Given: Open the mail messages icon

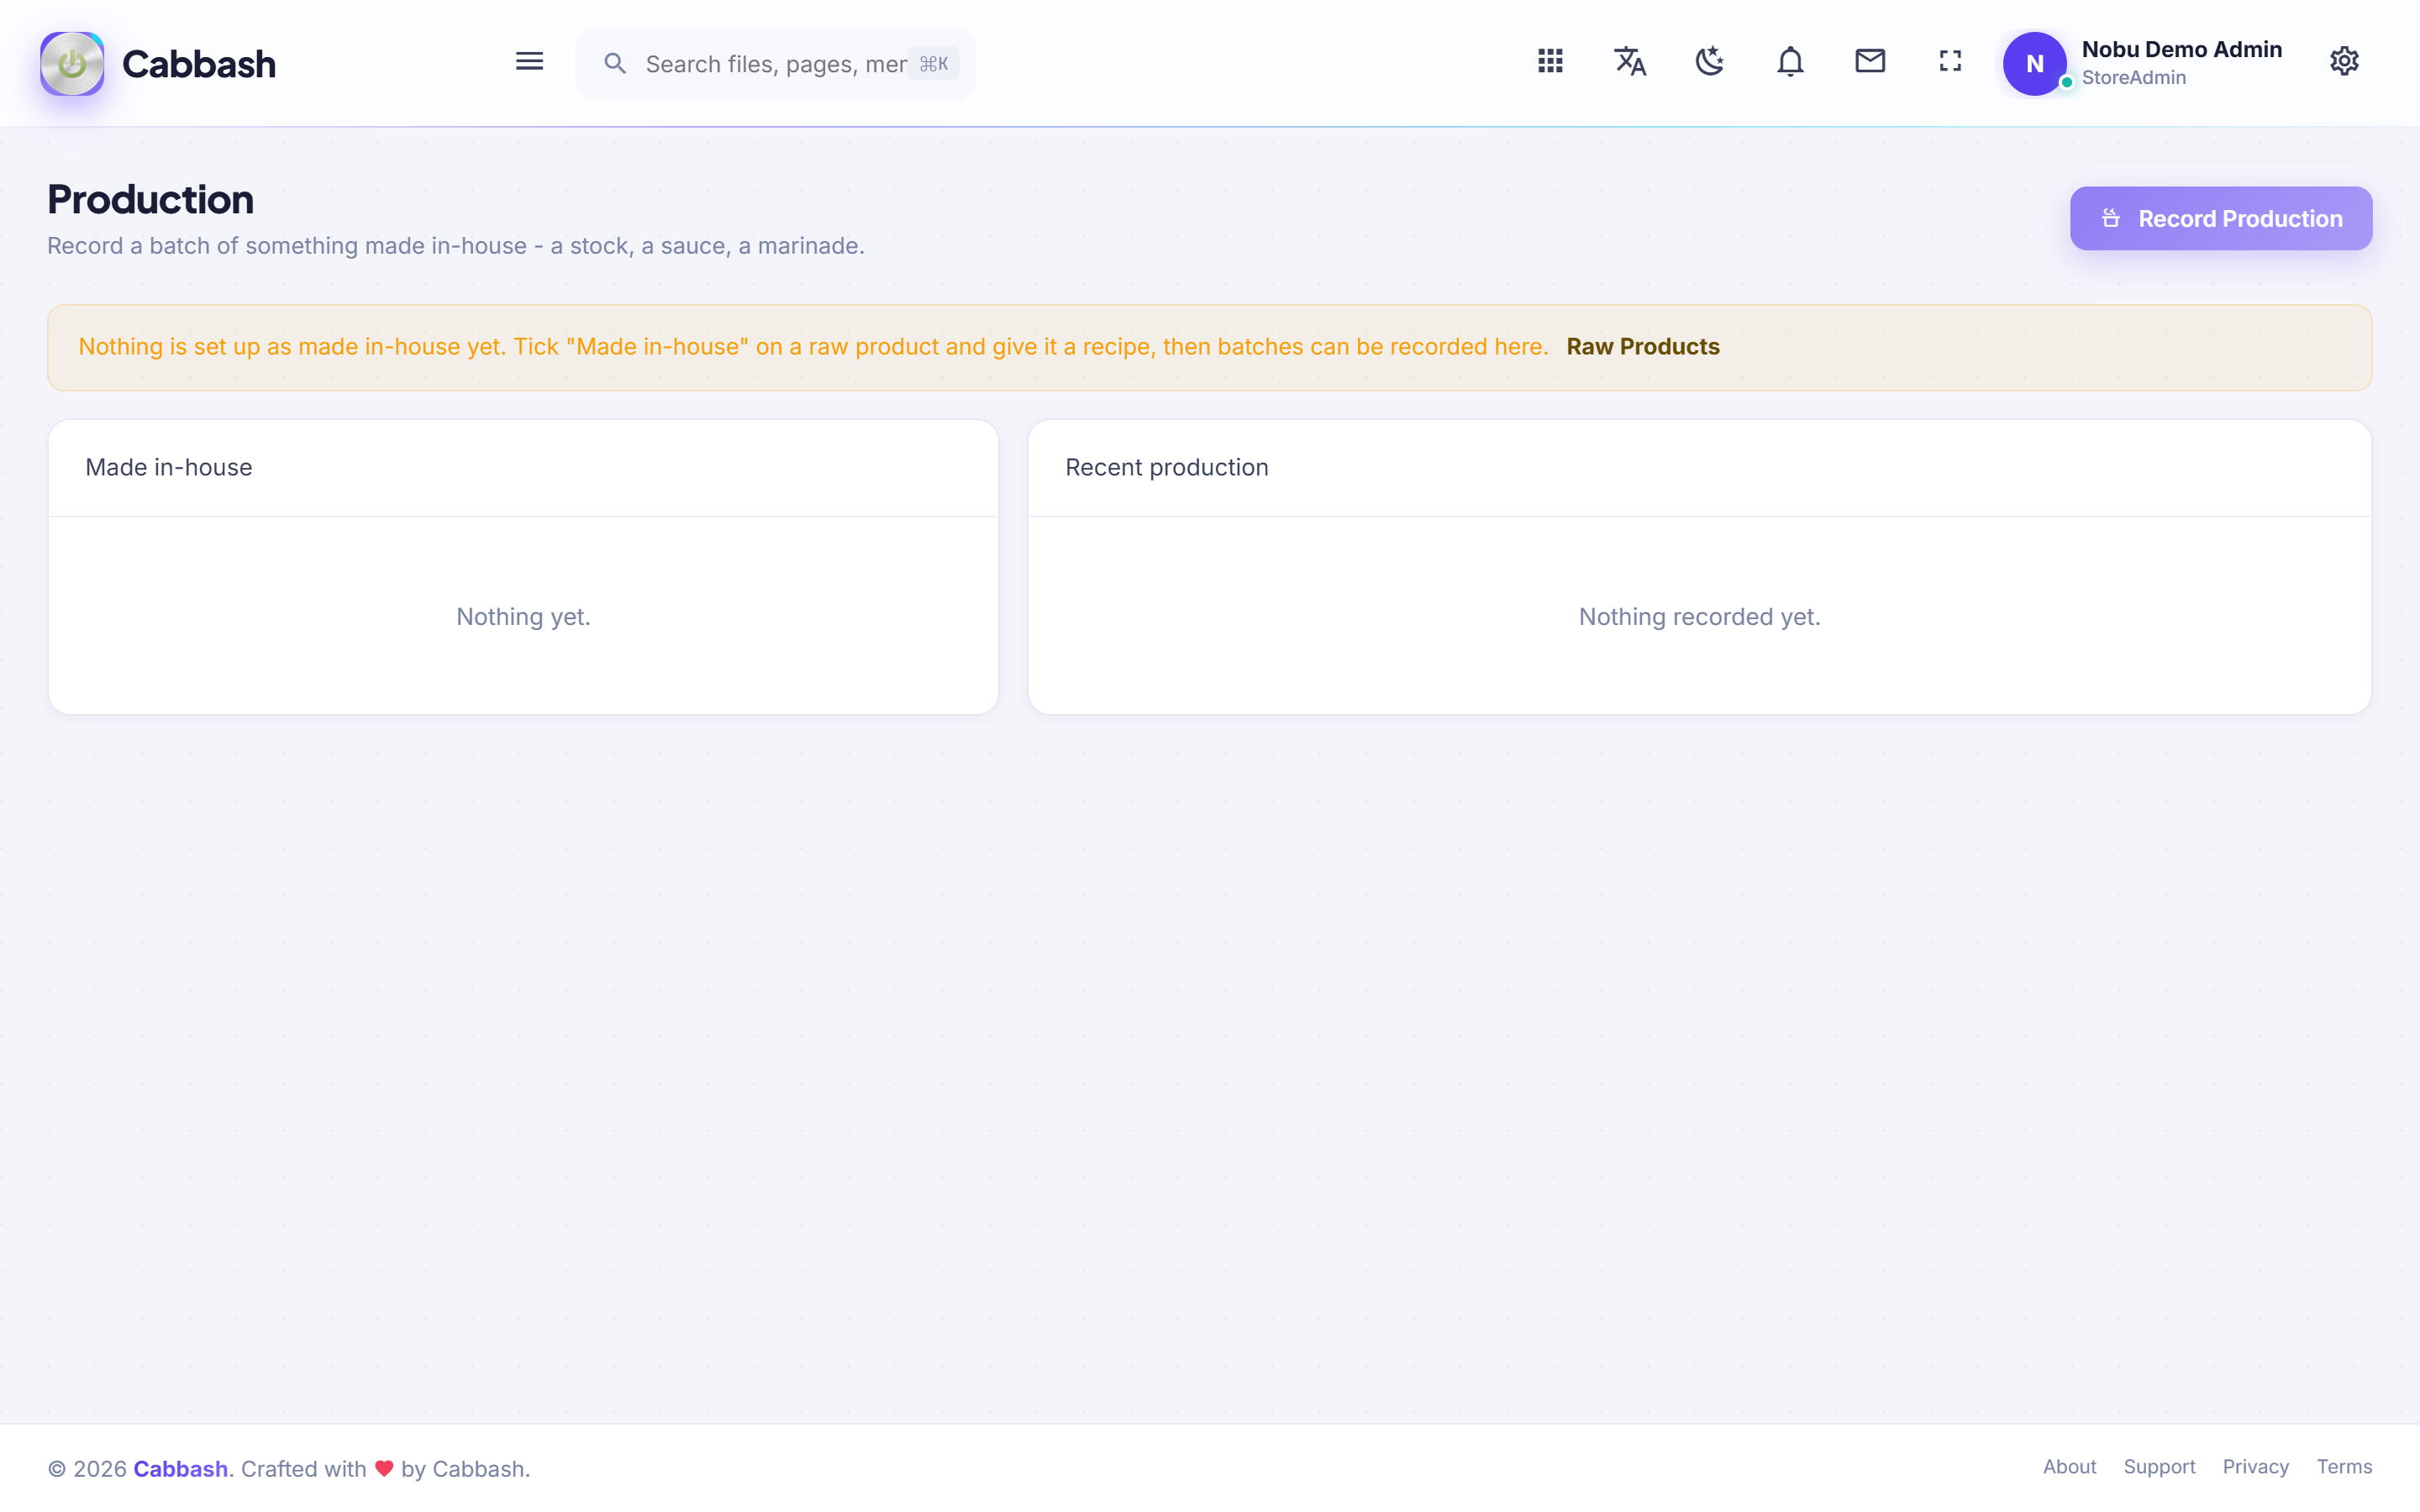Looking at the screenshot, I should (x=1870, y=62).
